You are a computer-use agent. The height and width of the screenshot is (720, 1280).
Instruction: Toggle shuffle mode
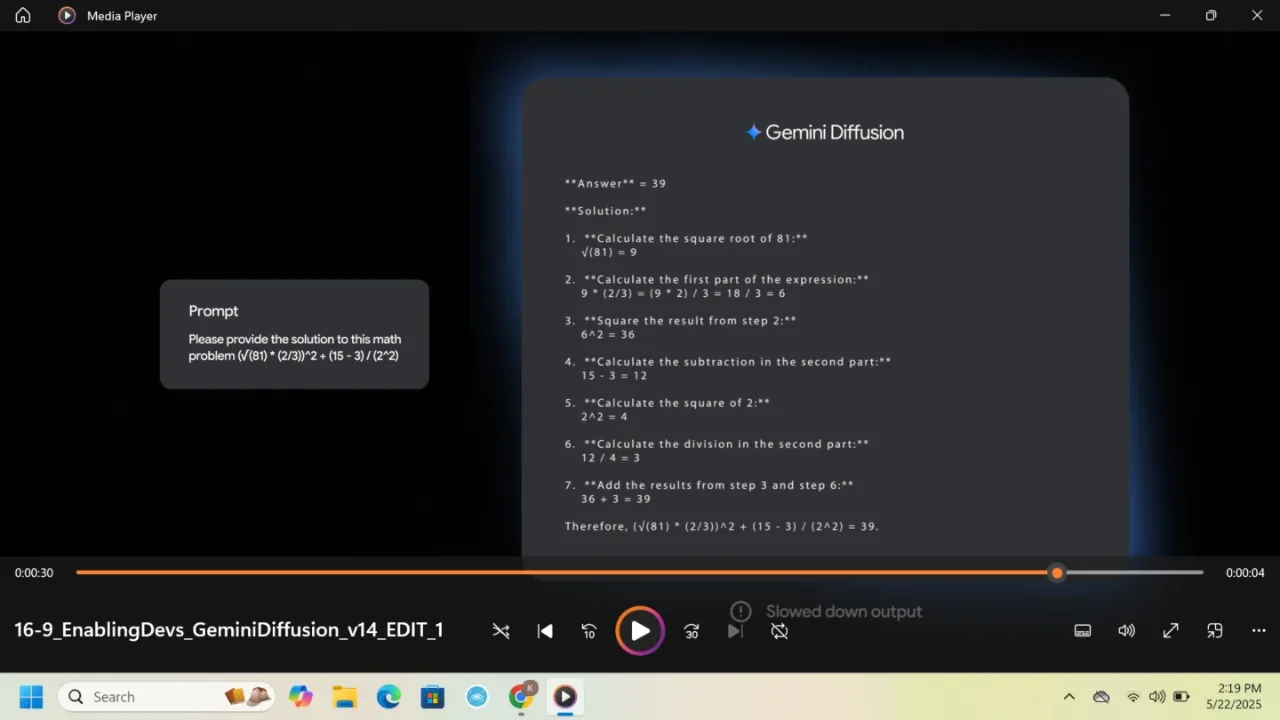pyautogui.click(x=501, y=631)
